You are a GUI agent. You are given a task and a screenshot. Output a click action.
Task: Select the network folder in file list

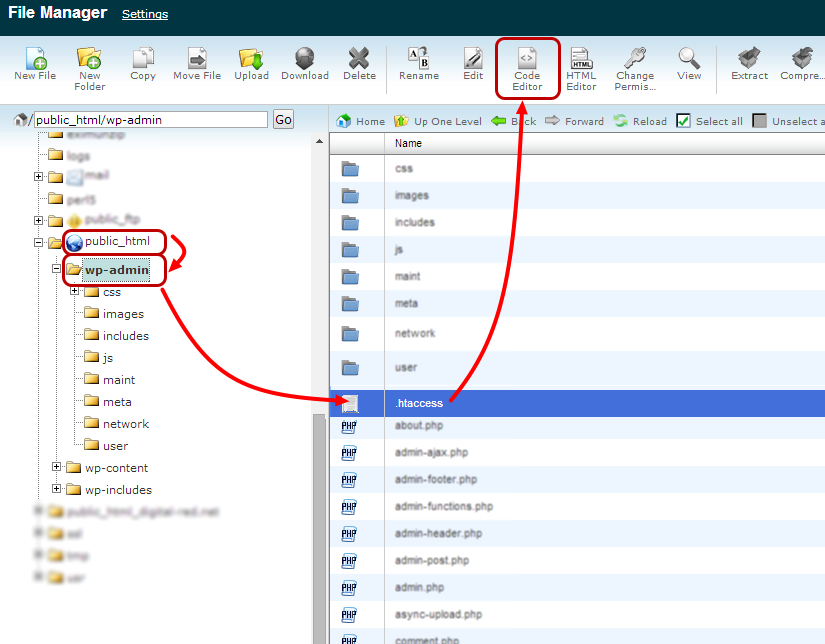click(x=415, y=334)
